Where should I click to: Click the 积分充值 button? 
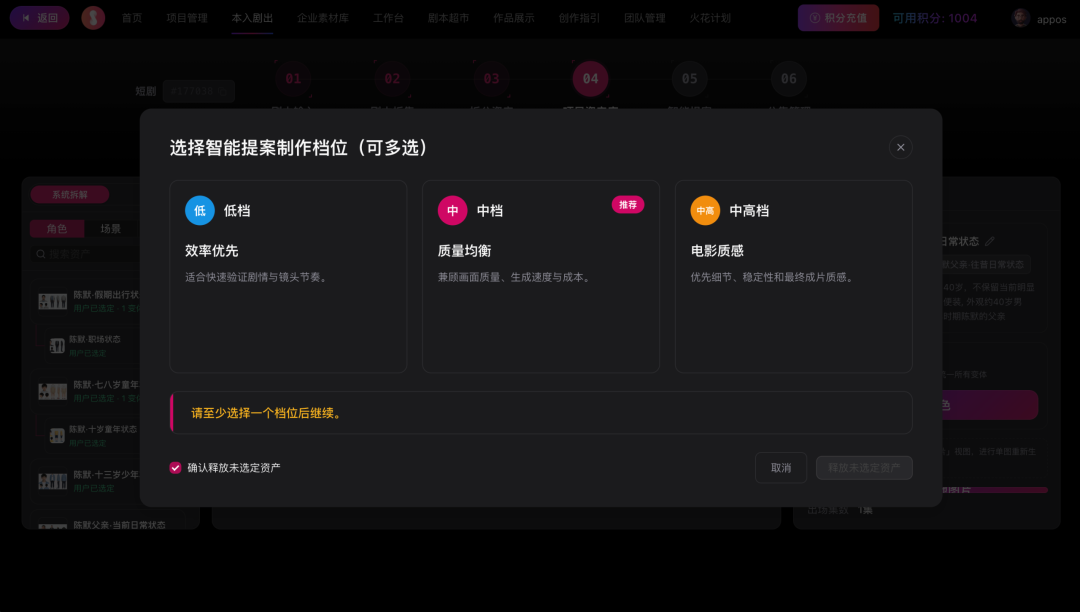click(x=838, y=18)
